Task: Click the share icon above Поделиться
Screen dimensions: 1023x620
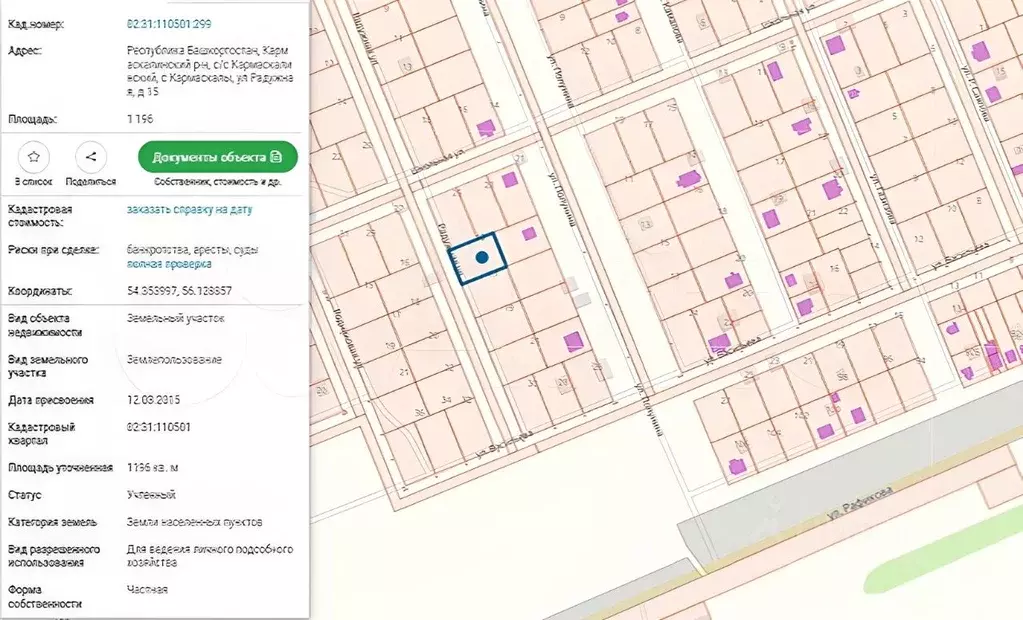Action: click(x=91, y=157)
